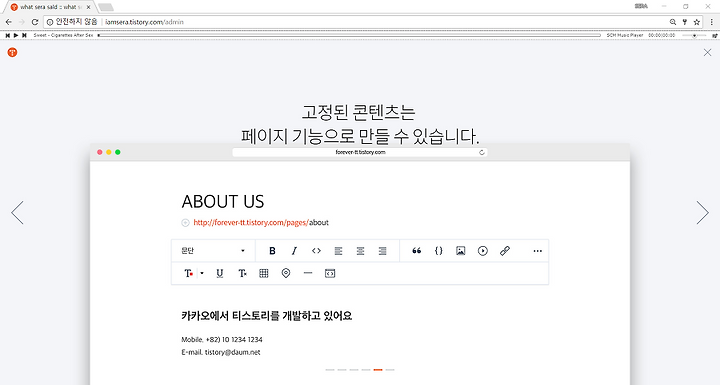Viewport: 720px width, 385px height.
Task: Toggle bold formatting in editor toolbar
Action: (272, 251)
